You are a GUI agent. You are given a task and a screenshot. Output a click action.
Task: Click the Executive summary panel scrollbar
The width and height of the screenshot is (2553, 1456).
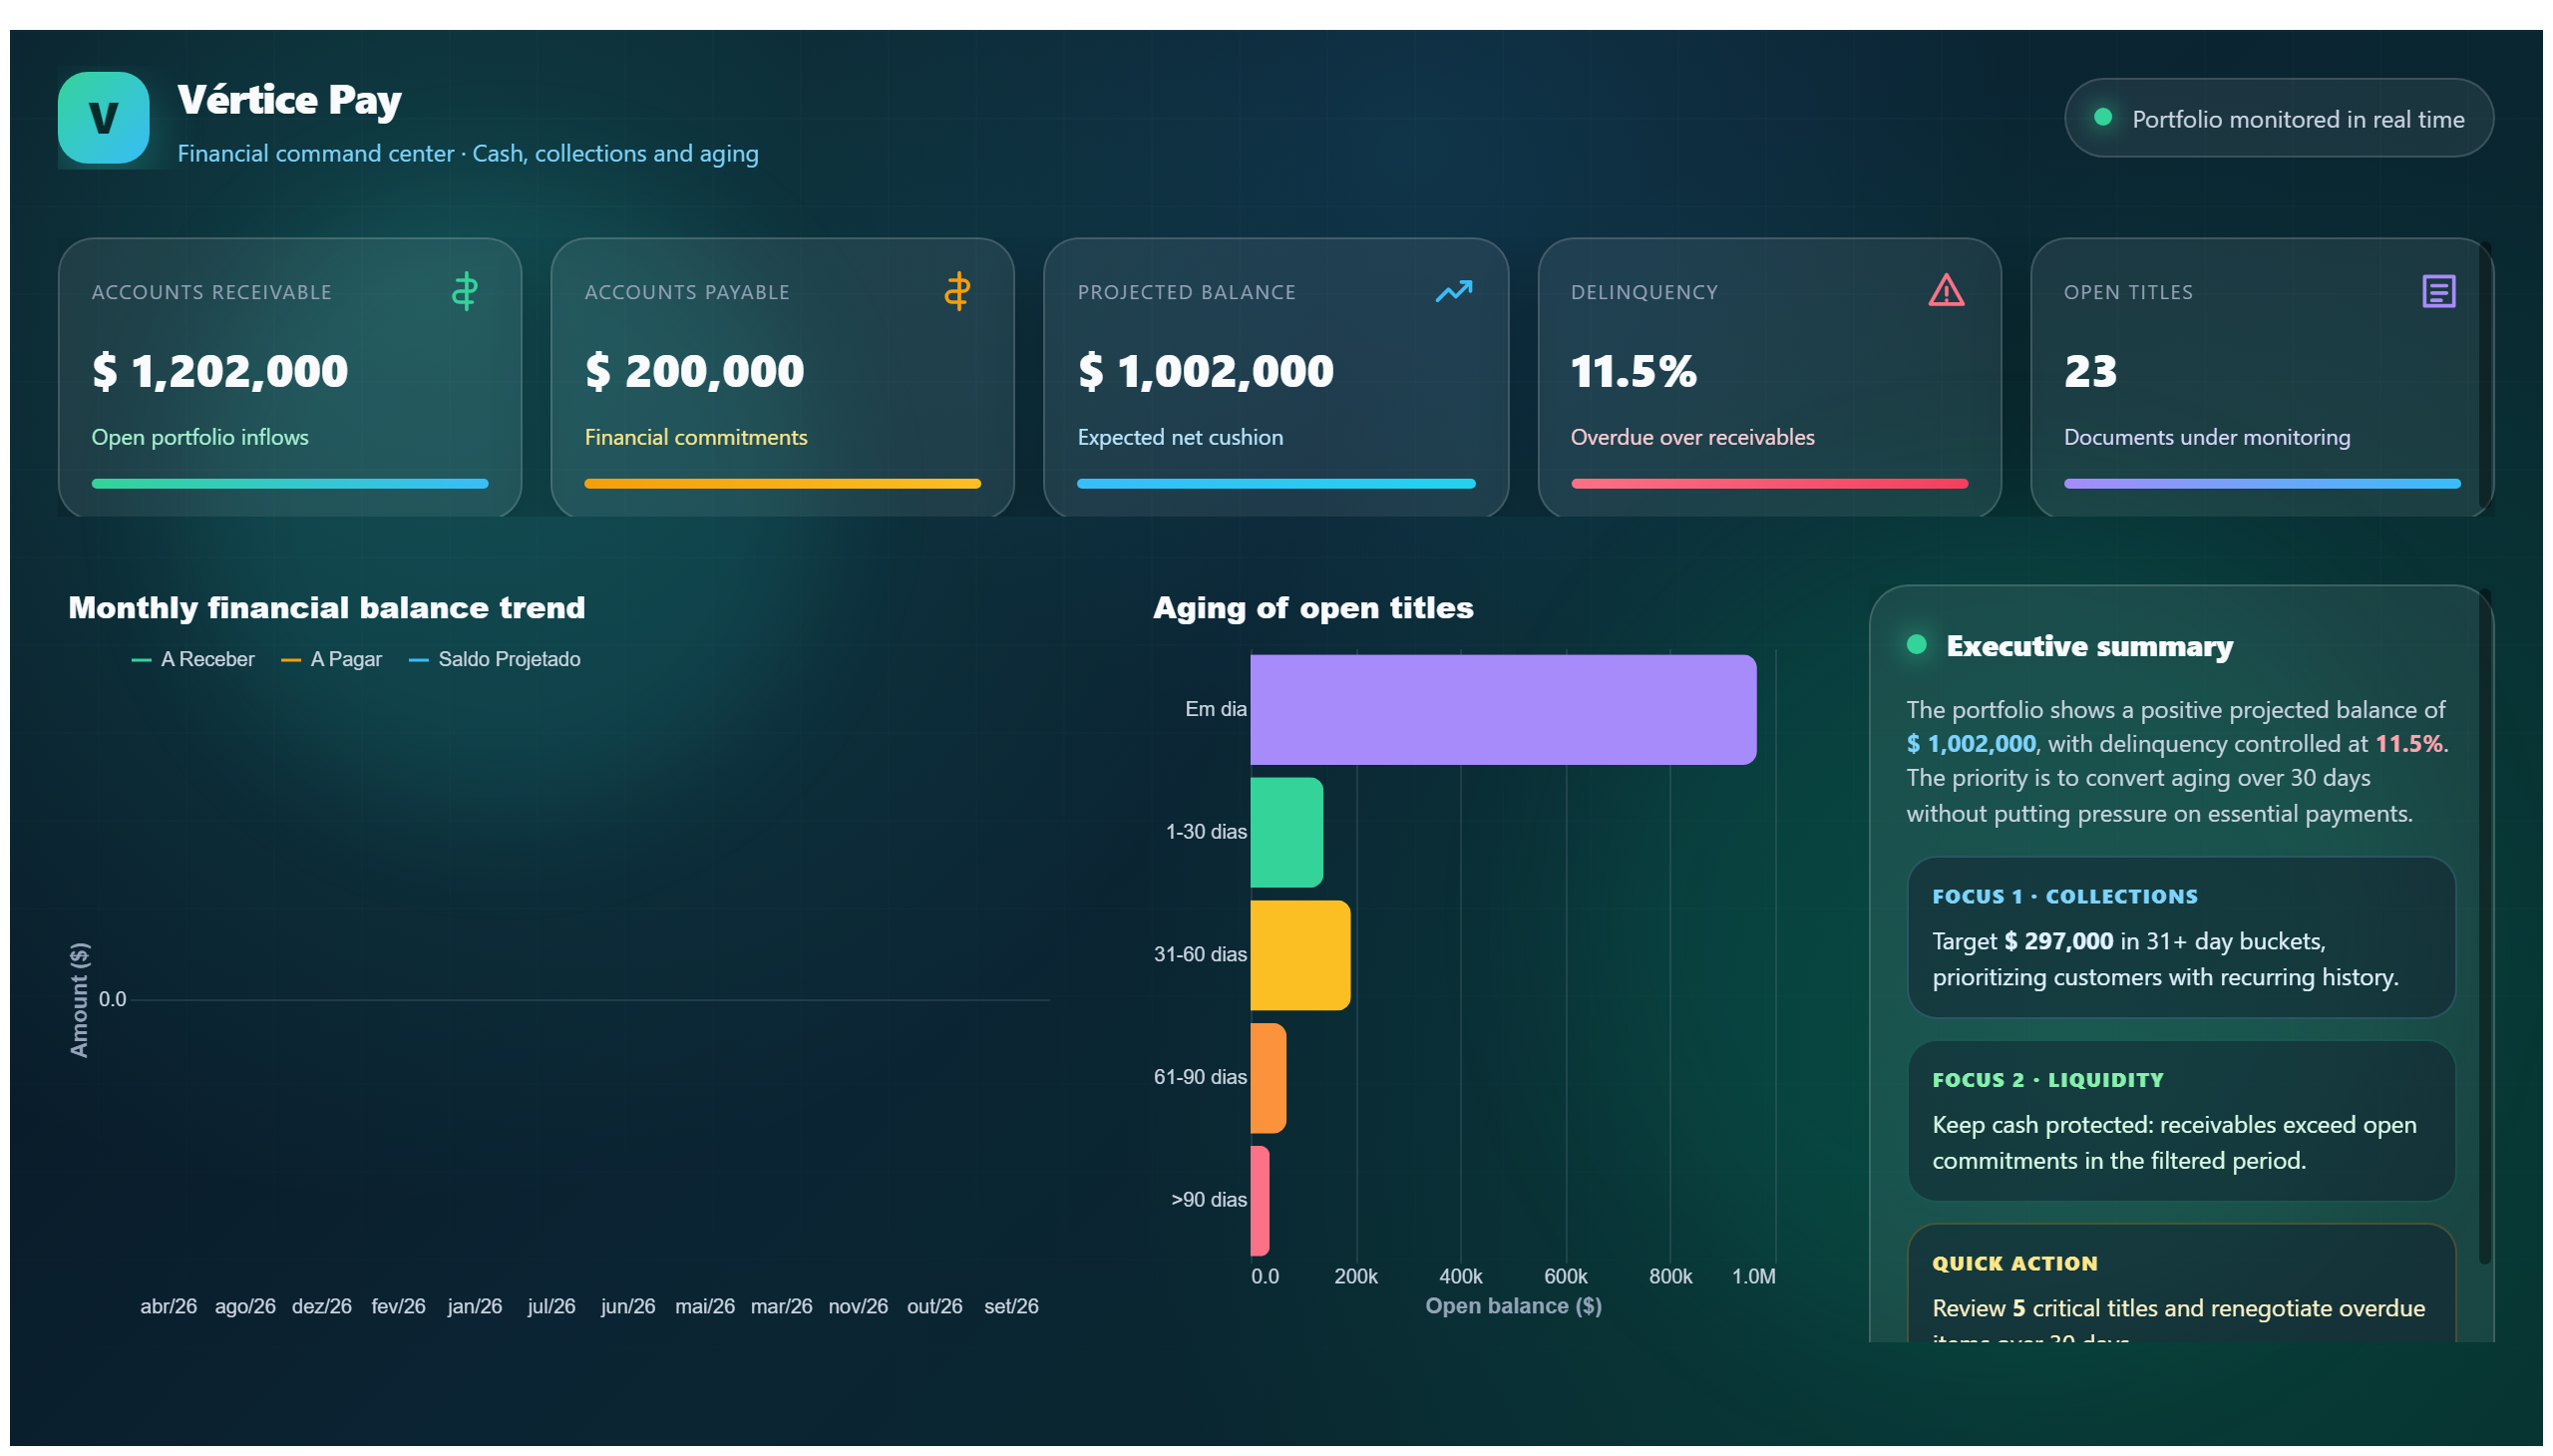click(x=2484, y=927)
